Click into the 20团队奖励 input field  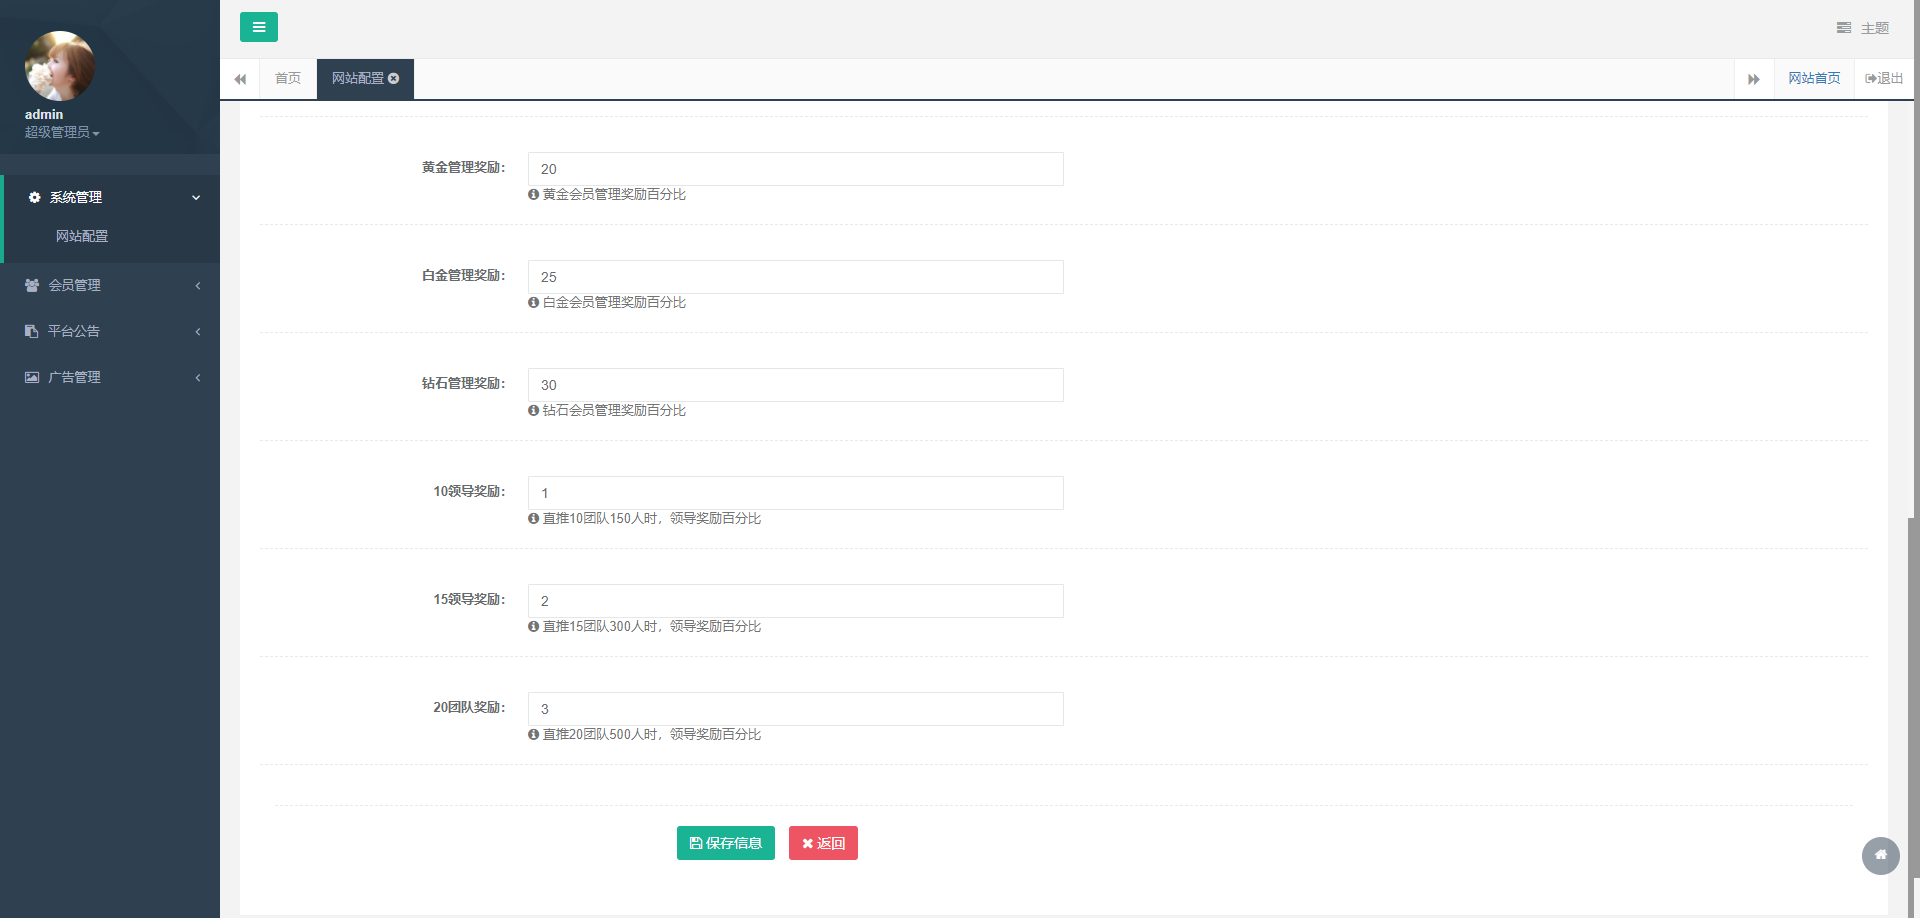(x=795, y=709)
